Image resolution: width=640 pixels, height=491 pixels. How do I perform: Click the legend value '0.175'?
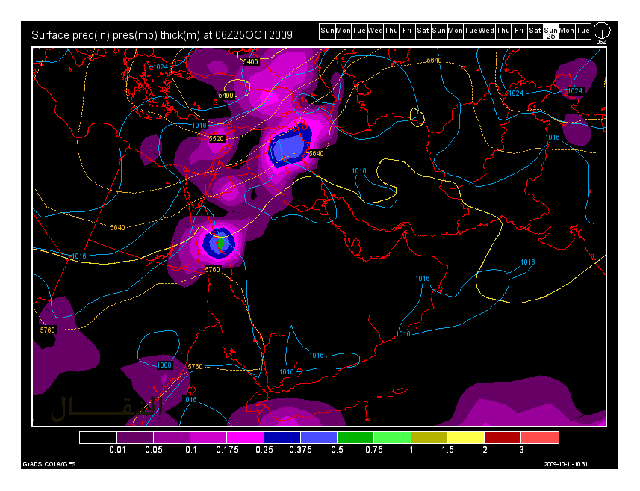pos(227,450)
